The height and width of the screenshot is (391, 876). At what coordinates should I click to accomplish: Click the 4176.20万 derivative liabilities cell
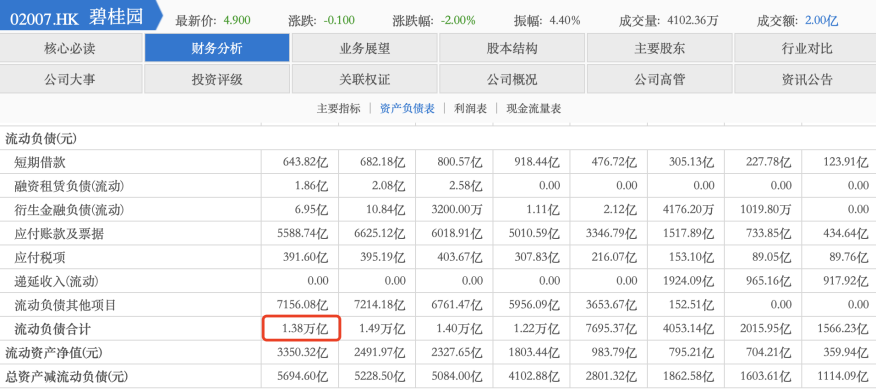688,210
